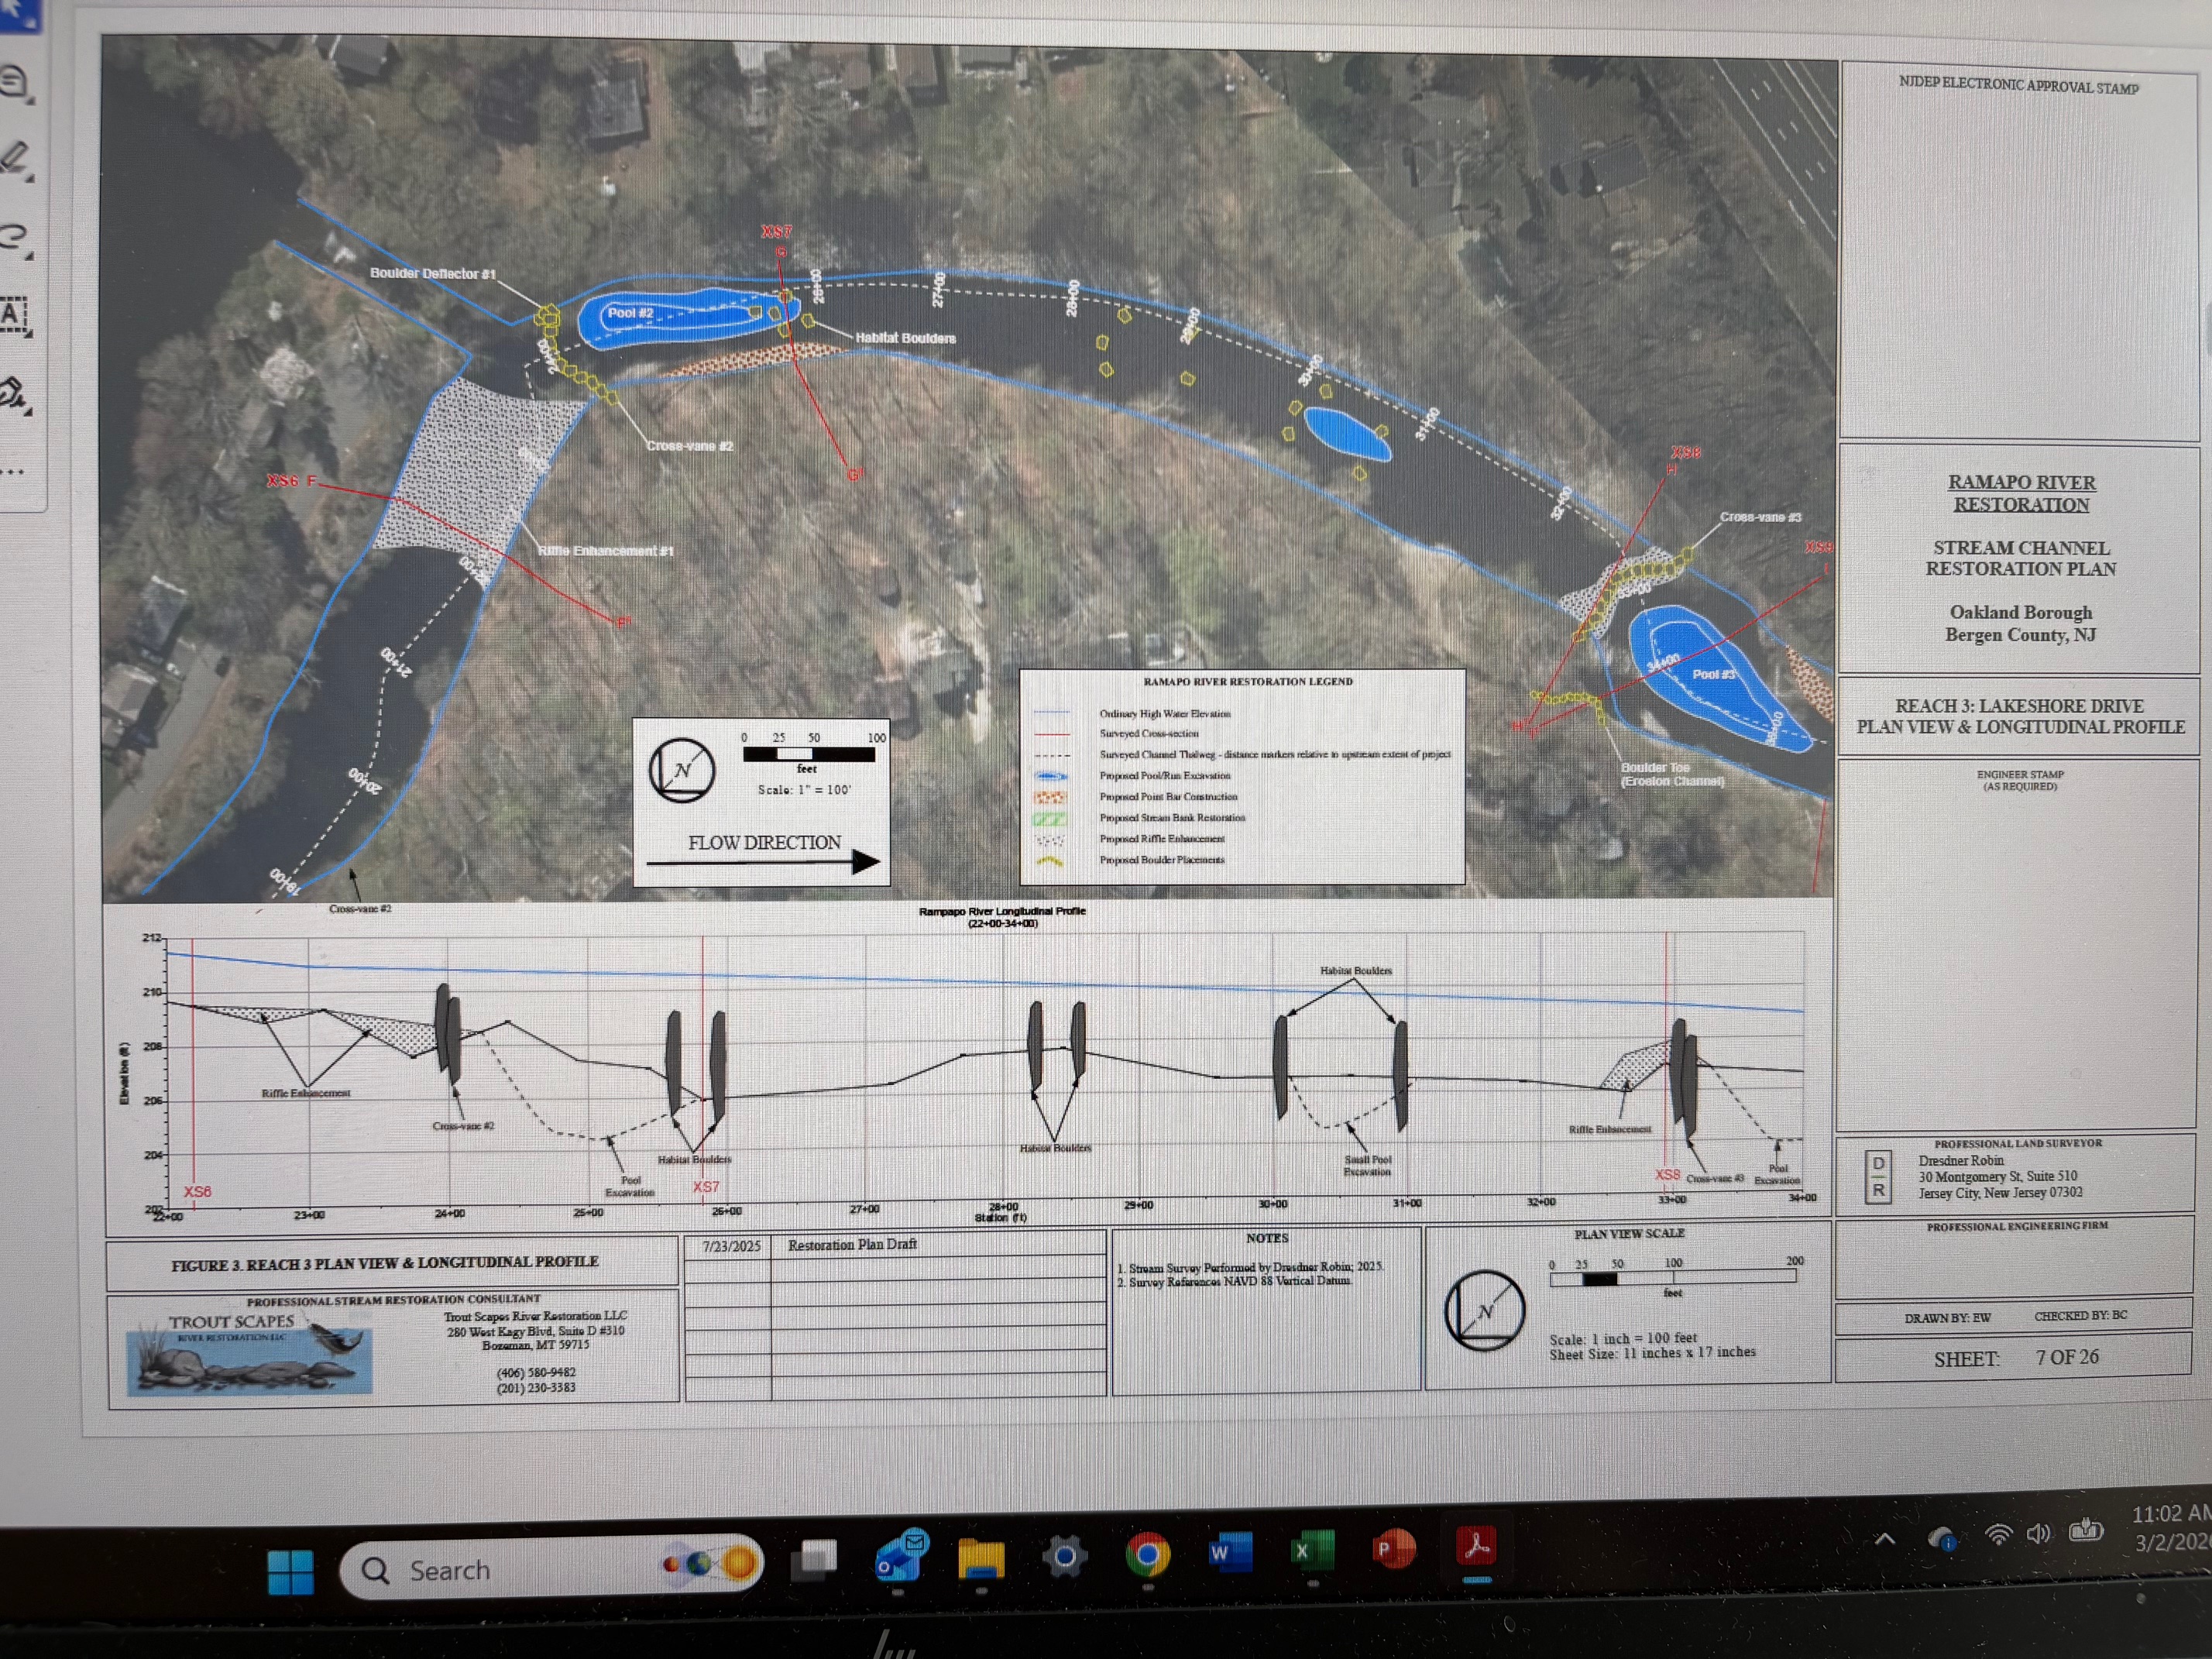Select the arrow selection tool in Acrobat
Image resolution: width=2212 pixels, height=1659 pixels.
pos(18,12)
